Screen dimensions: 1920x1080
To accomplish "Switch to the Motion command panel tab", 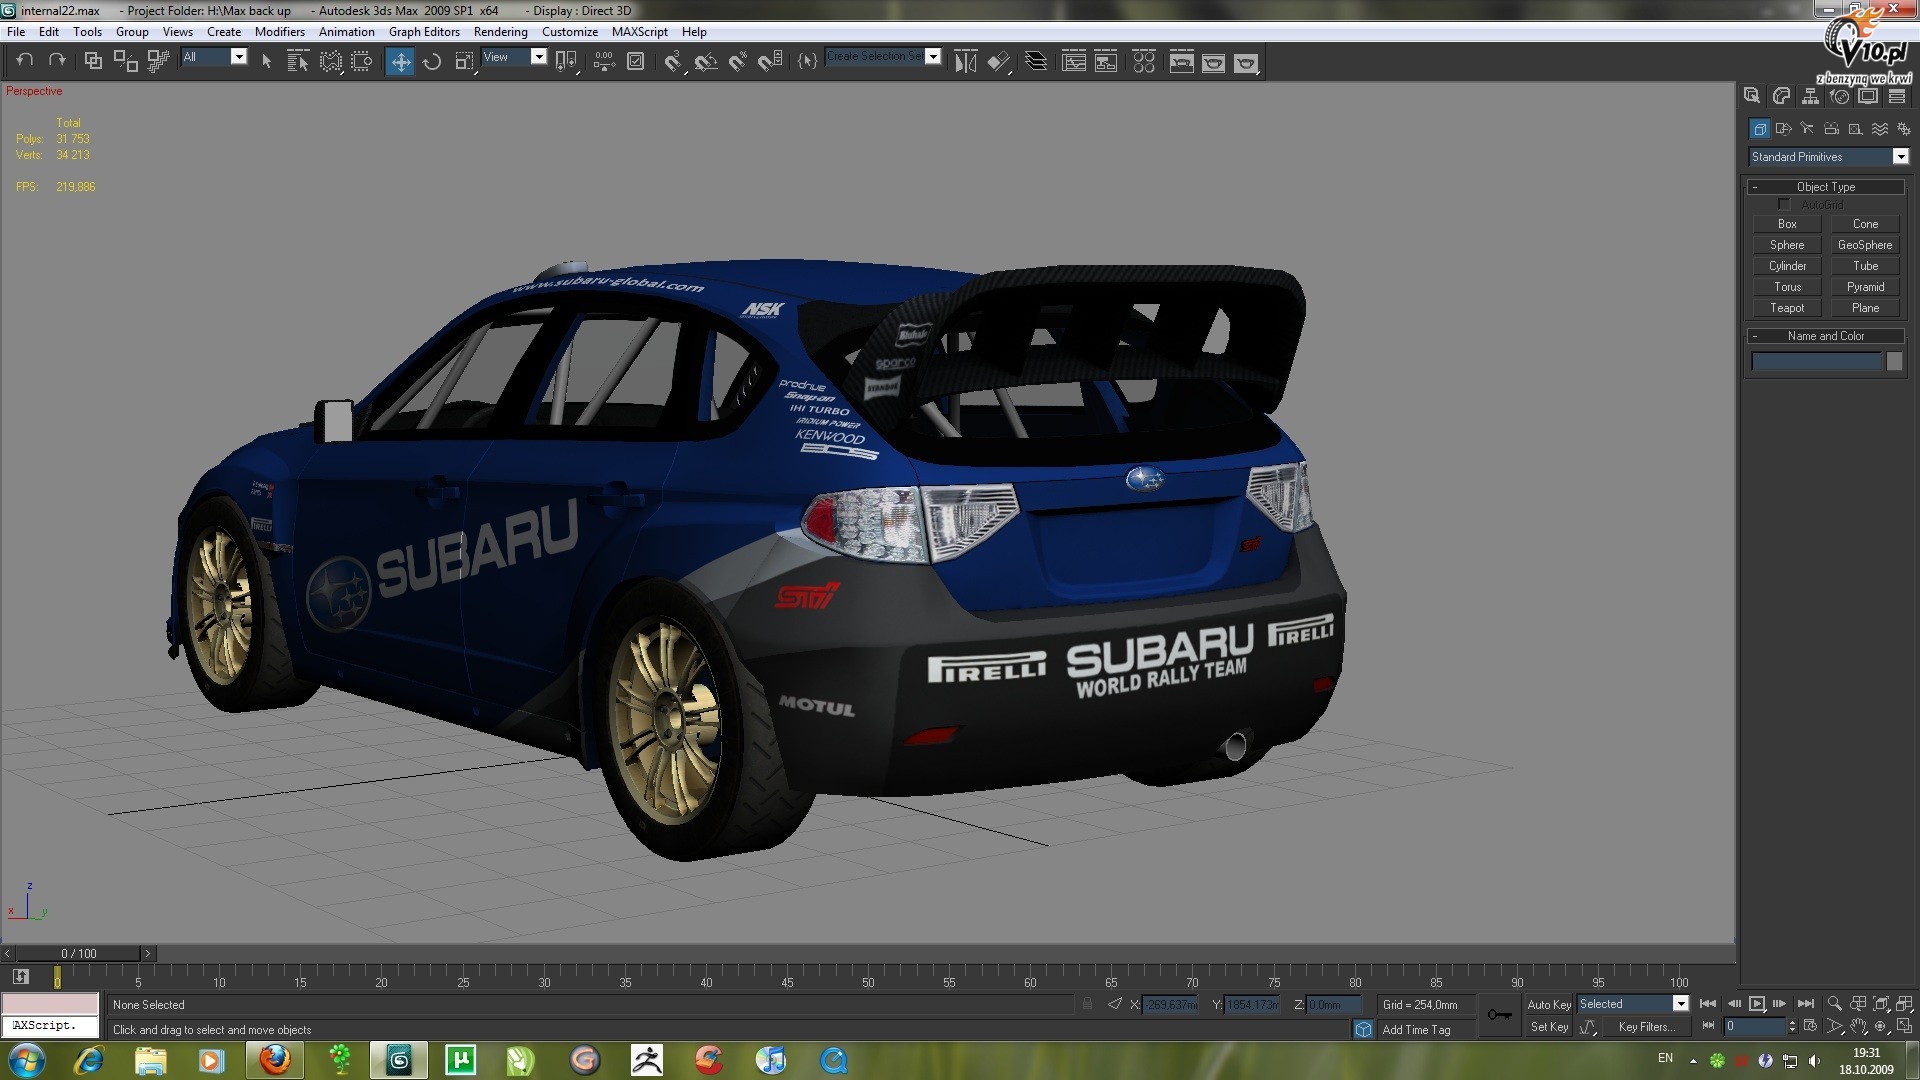I will pyautogui.click(x=1839, y=96).
